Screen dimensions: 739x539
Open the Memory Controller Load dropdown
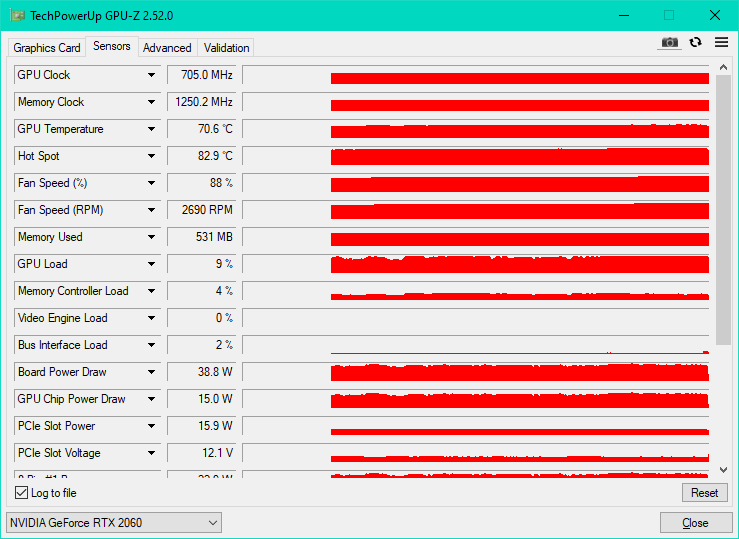151,291
